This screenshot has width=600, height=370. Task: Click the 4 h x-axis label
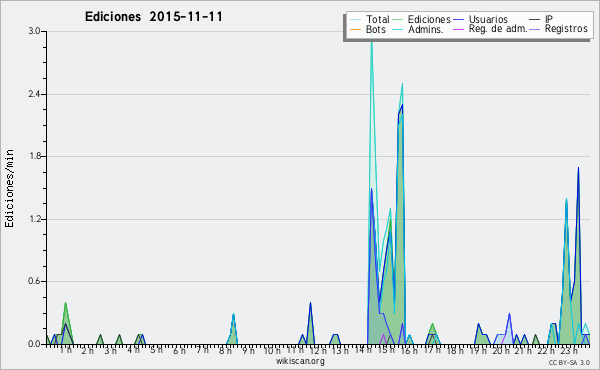tap(134, 350)
